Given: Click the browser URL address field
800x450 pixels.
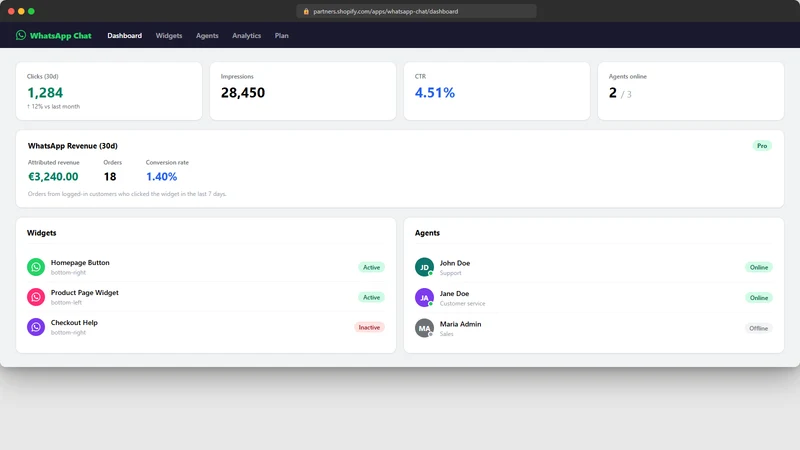Looking at the screenshot, I should click(416, 11).
